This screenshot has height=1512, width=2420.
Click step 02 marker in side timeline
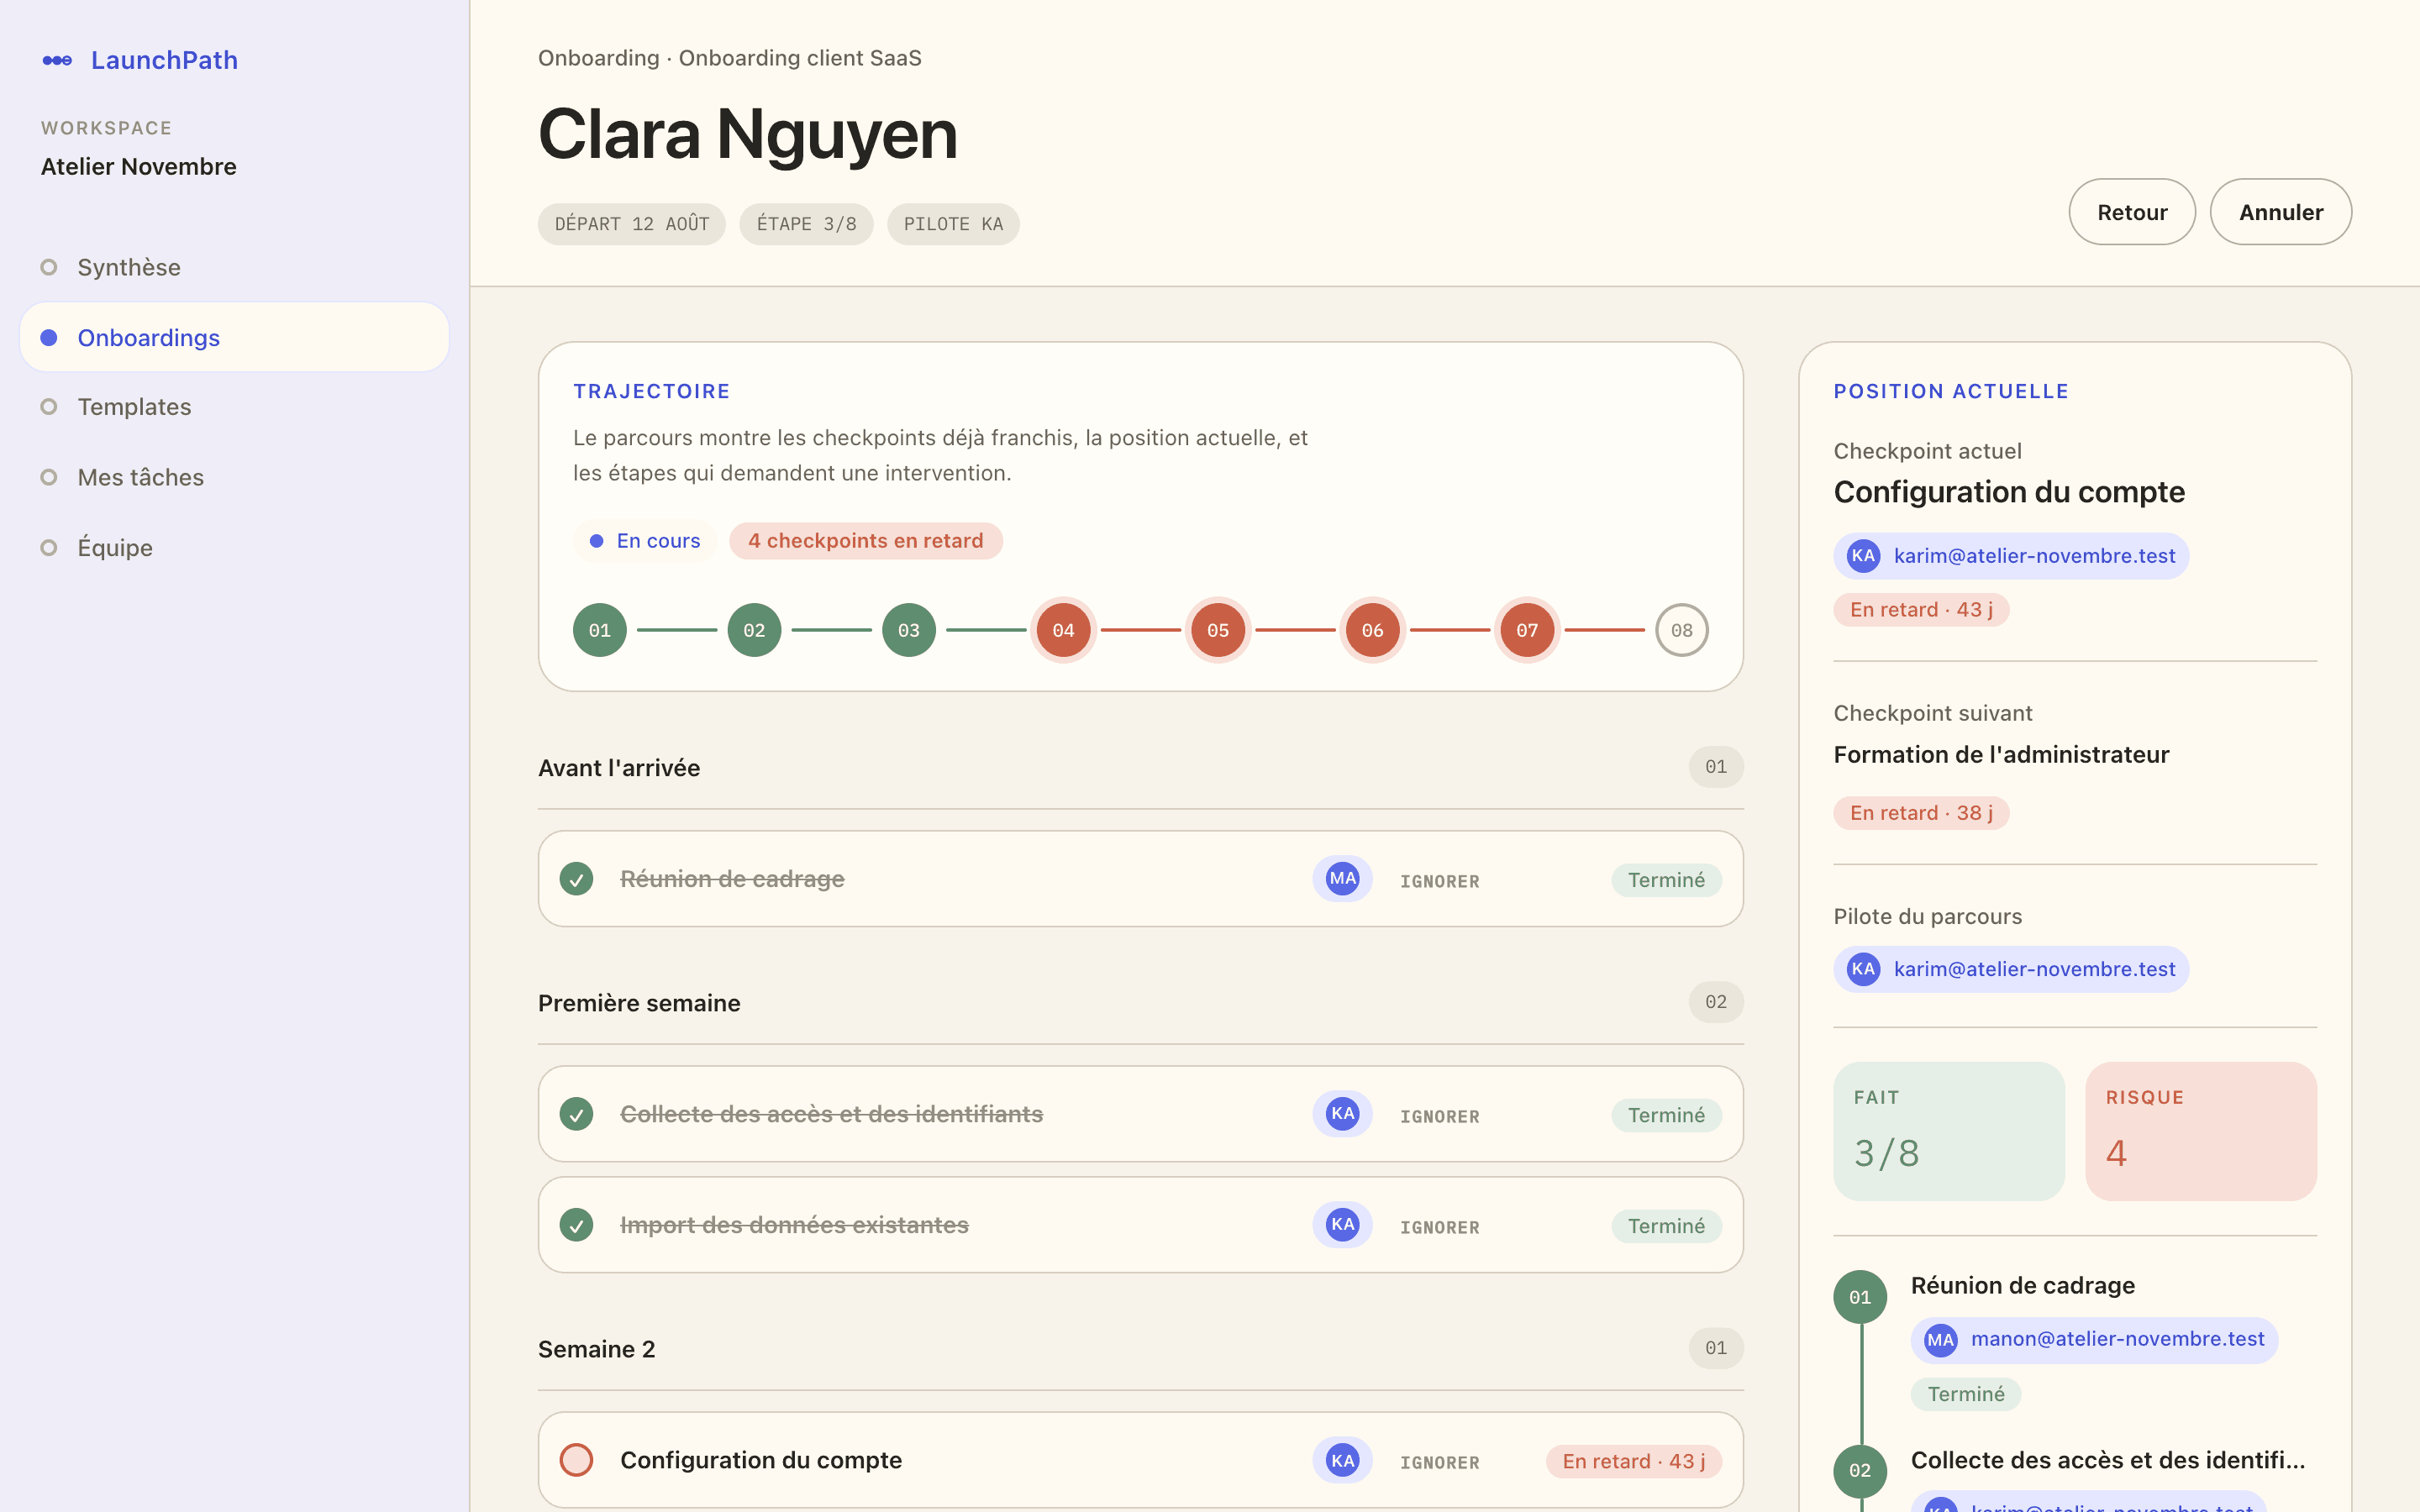tap(1860, 1470)
